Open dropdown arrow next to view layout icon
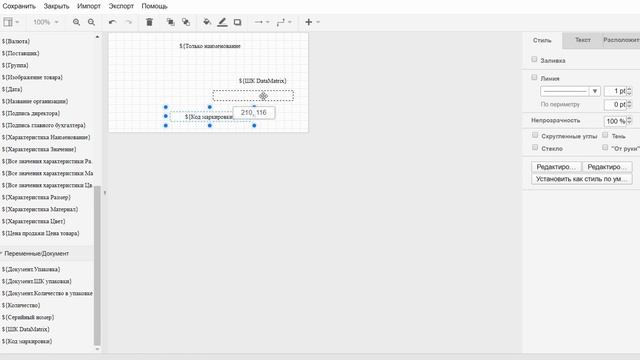Screen dimensions: 640x360 point(17,22)
